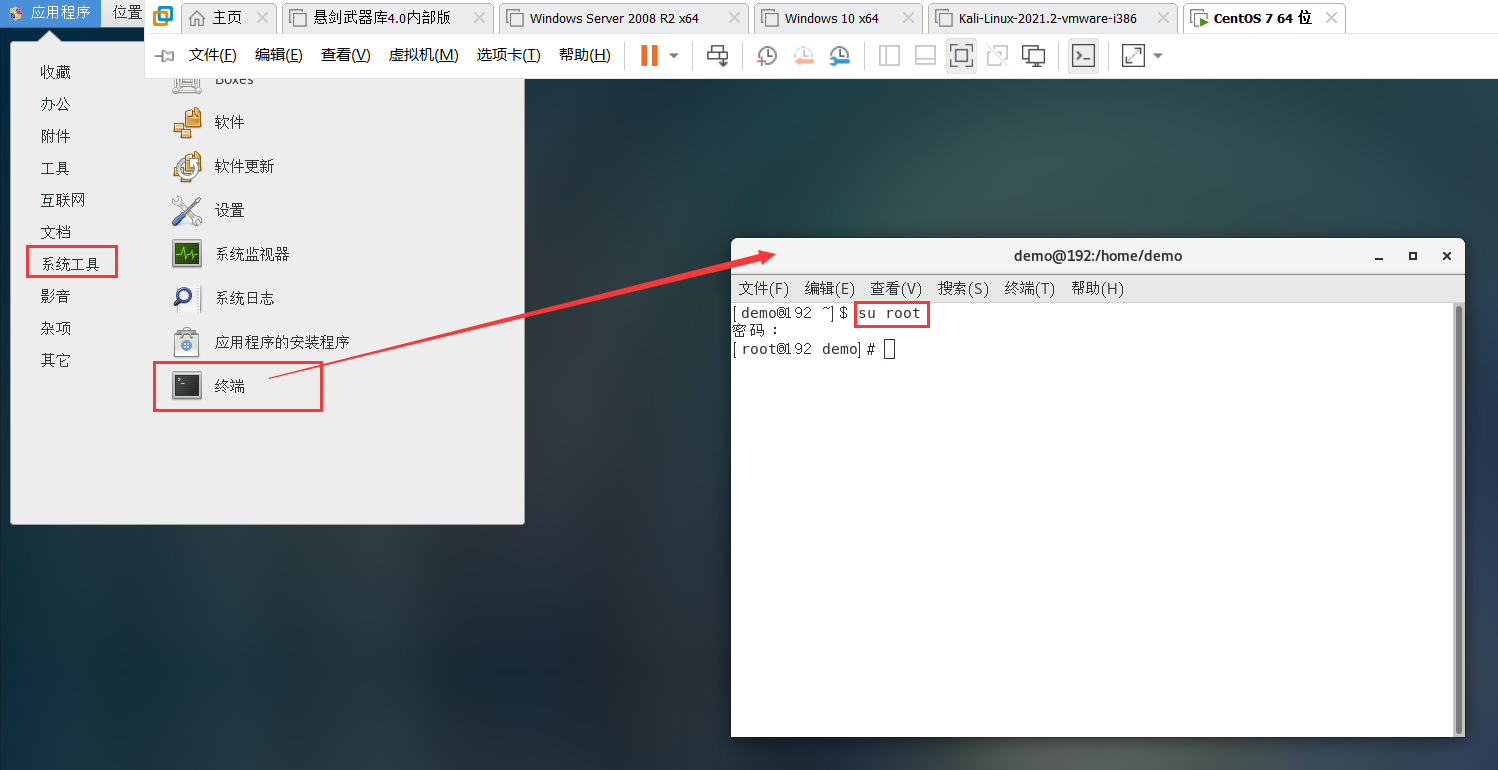The width and height of the screenshot is (1498, 770).
Task: Click the multiple monitors icon
Action: coord(1033,56)
